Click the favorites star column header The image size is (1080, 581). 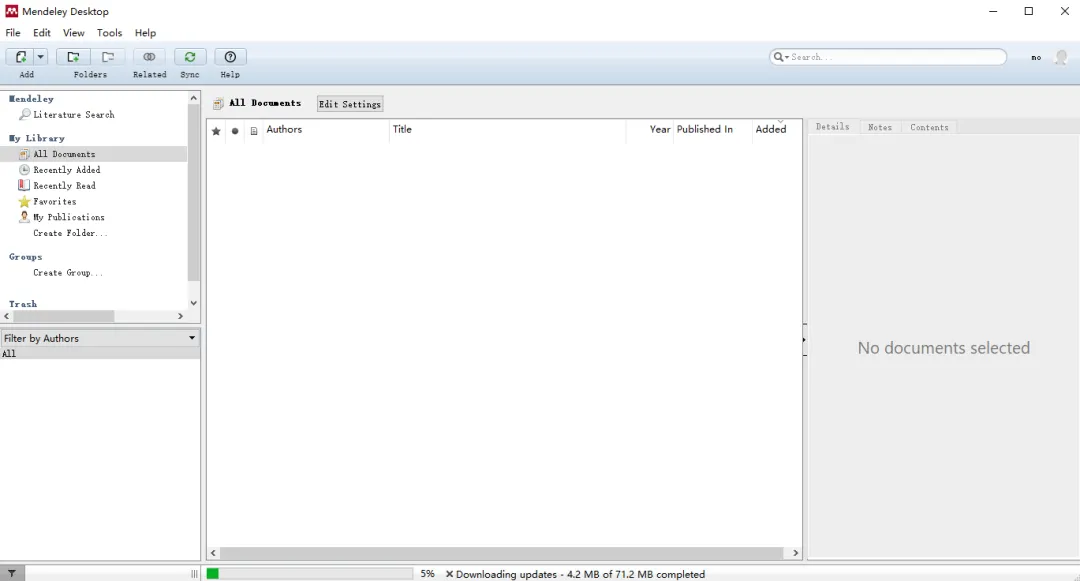[216, 131]
